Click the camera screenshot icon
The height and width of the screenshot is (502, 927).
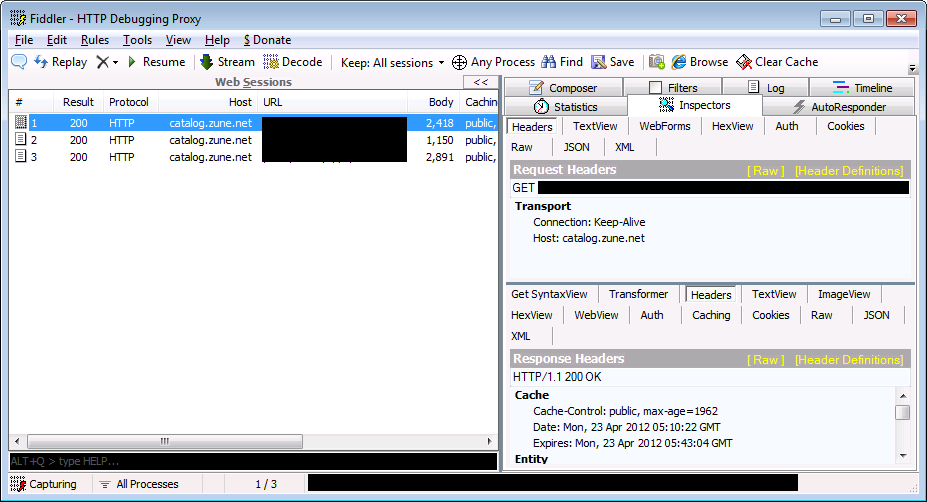coord(656,61)
